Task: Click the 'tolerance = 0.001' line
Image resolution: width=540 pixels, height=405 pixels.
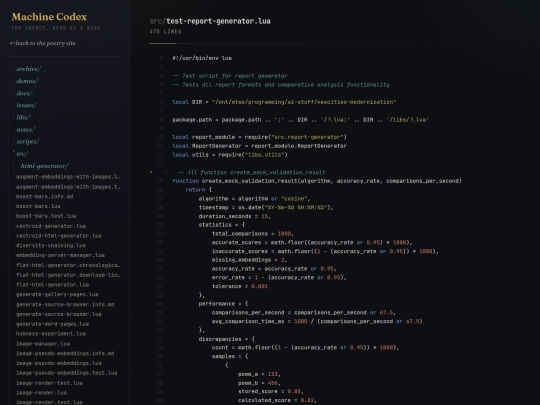Action: tap(240, 286)
